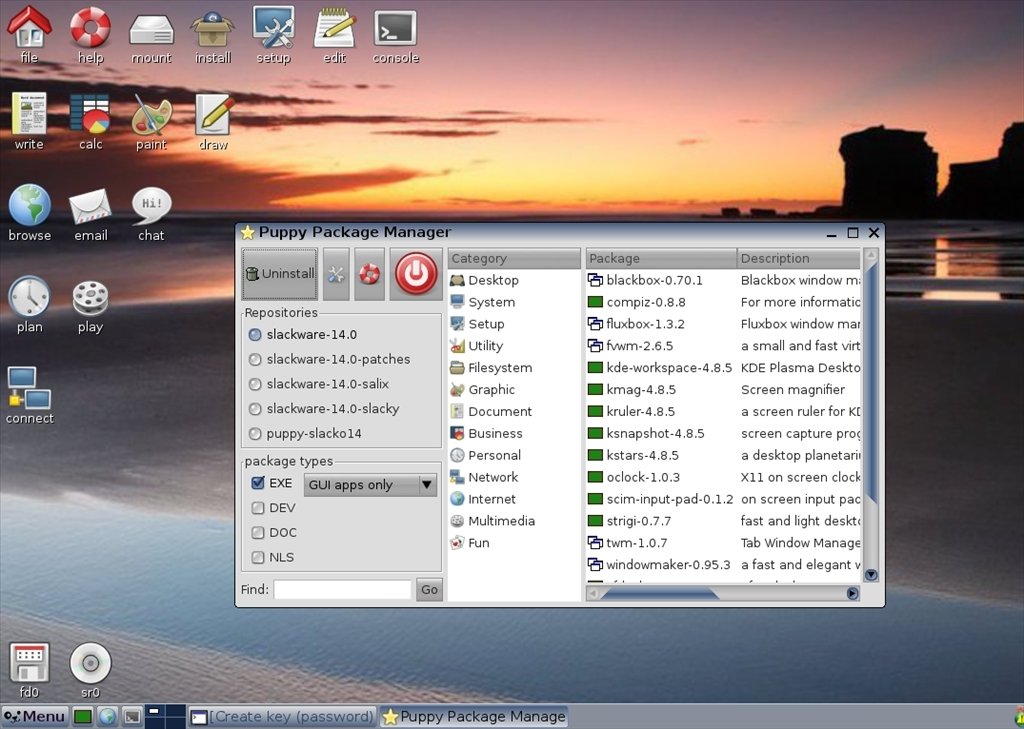Select slackware-14.0-slacky repository
The height and width of the screenshot is (729, 1024).
(325, 409)
